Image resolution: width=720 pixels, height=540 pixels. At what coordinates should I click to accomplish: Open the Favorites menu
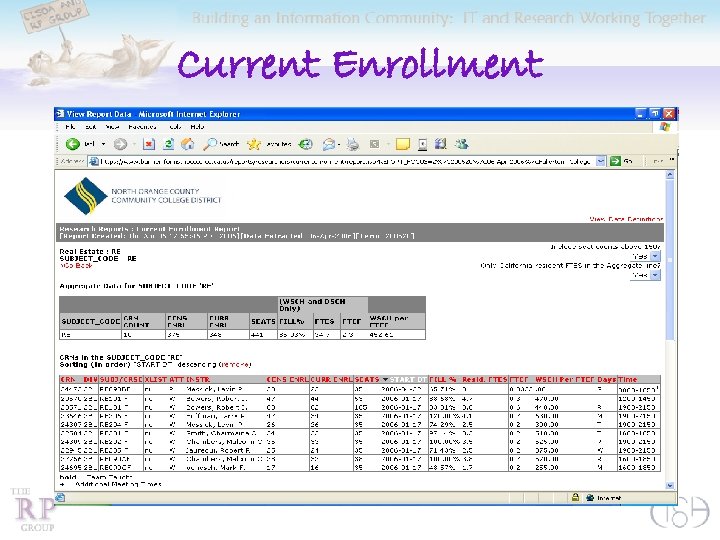(142, 127)
